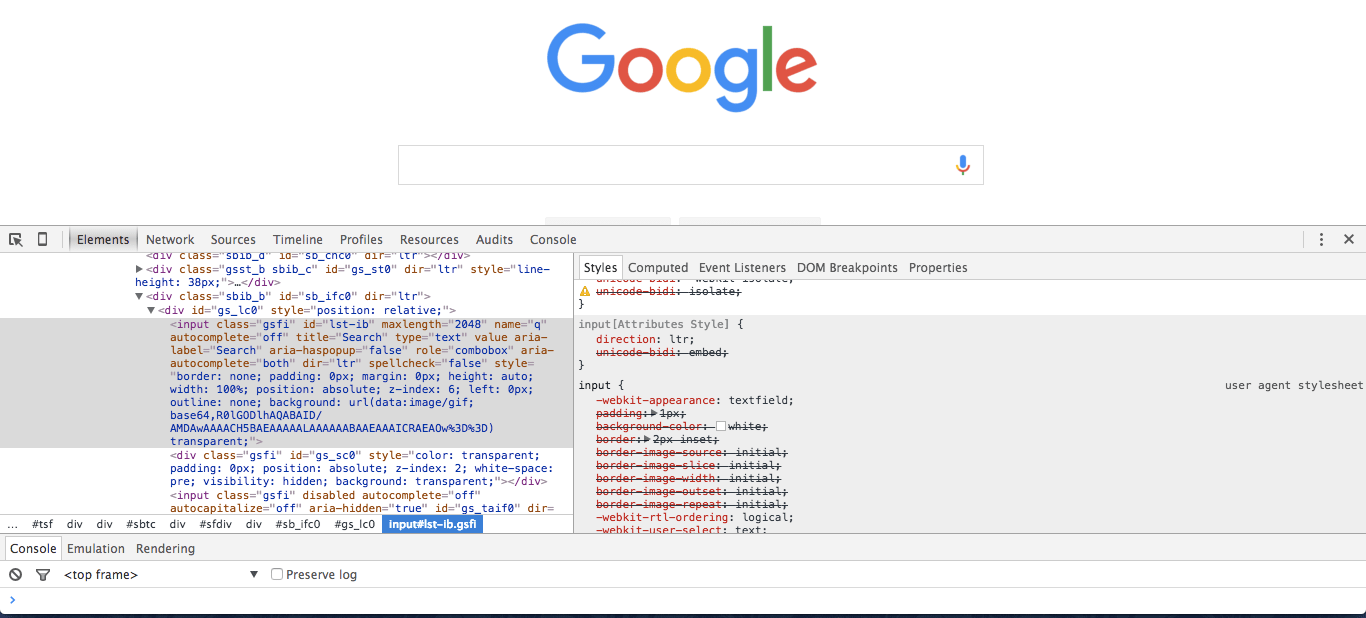This screenshot has width=1366, height=618.
Task: Select the Computed sidebar tab
Action: tap(658, 268)
